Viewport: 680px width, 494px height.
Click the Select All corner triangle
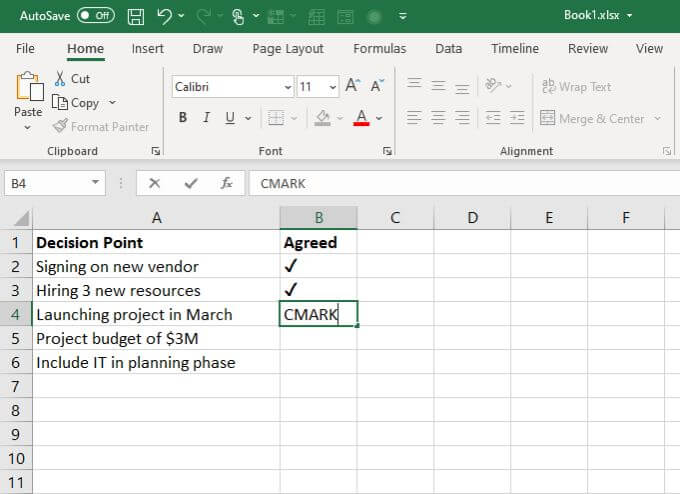tap(21, 218)
